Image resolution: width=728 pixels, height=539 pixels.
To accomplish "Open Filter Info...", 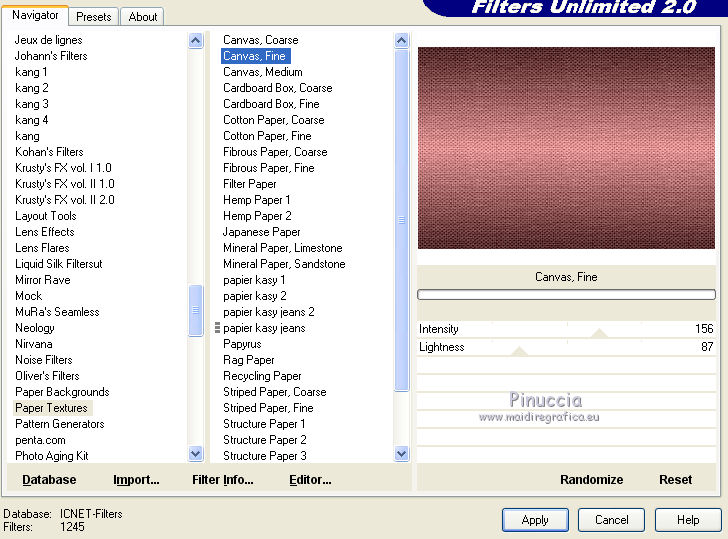I will coord(223,480).
